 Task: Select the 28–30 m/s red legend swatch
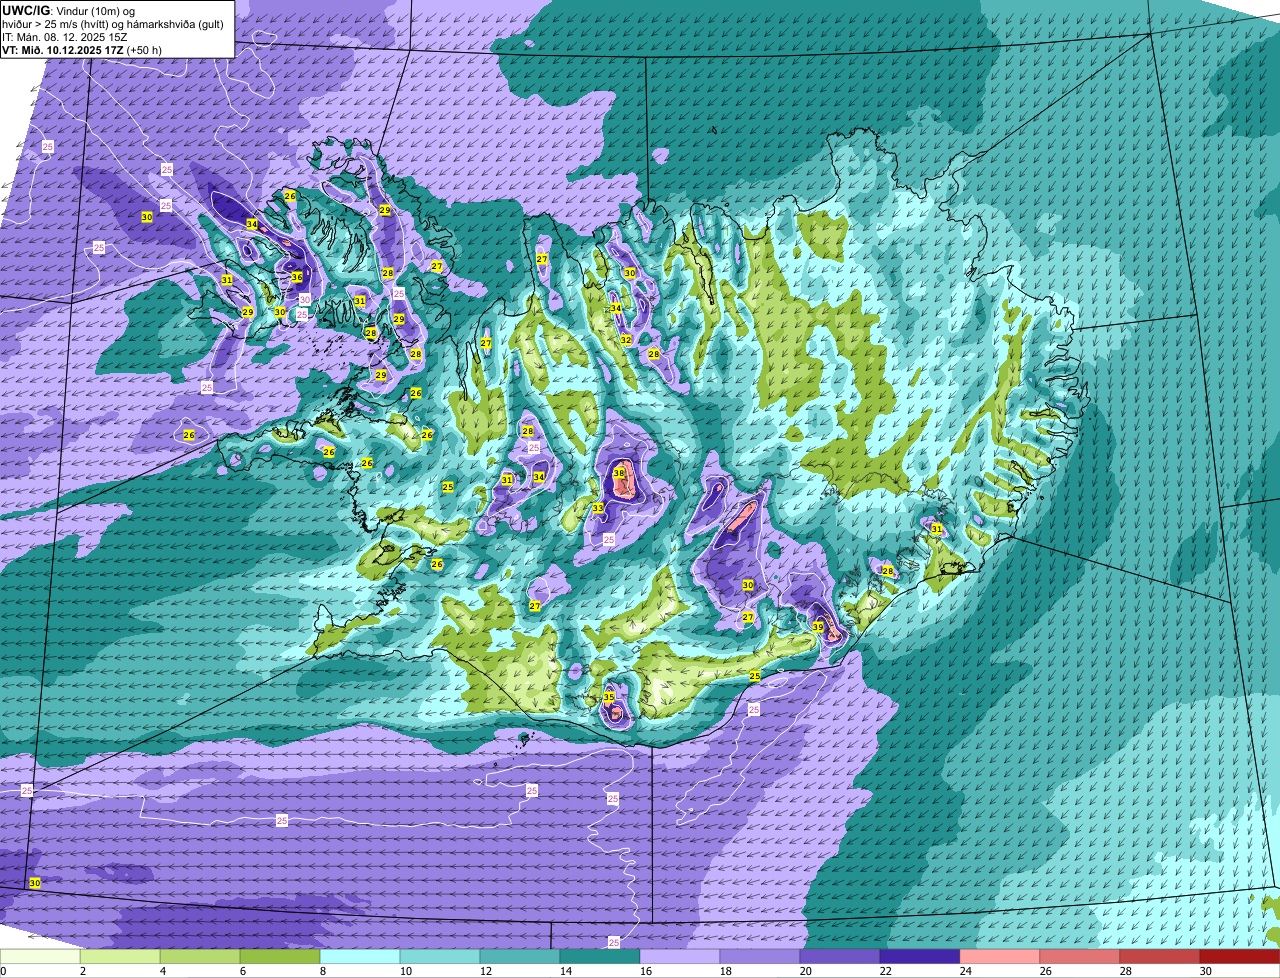[x=1160, y=957]
